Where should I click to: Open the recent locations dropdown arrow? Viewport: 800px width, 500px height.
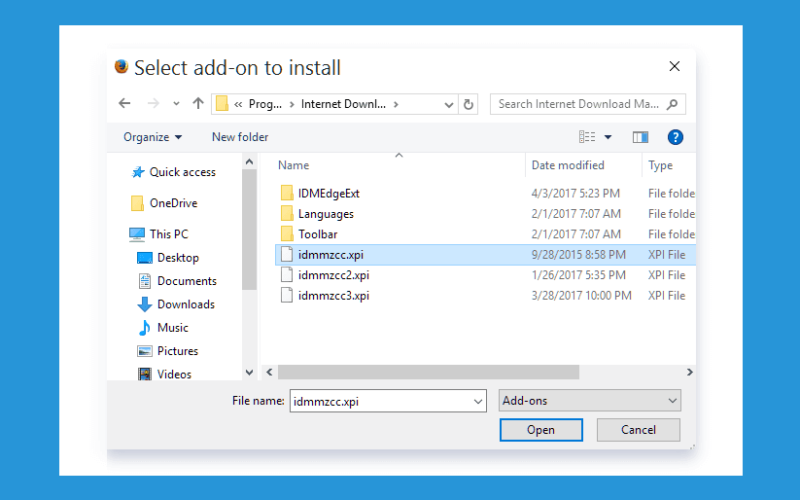pyautogui.click(x=176, y=104)
